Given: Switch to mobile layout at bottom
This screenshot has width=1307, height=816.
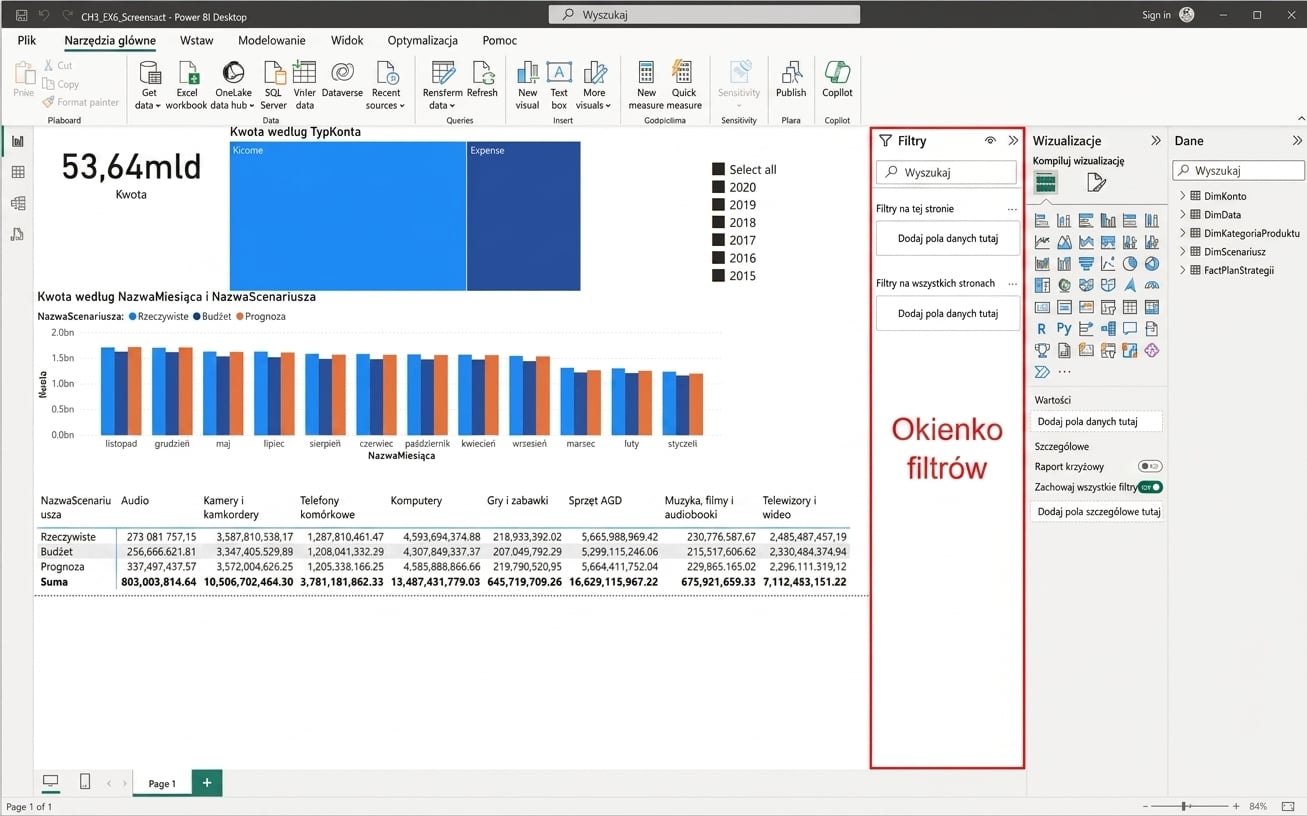Looking at the screenshot, I should 85,782.
